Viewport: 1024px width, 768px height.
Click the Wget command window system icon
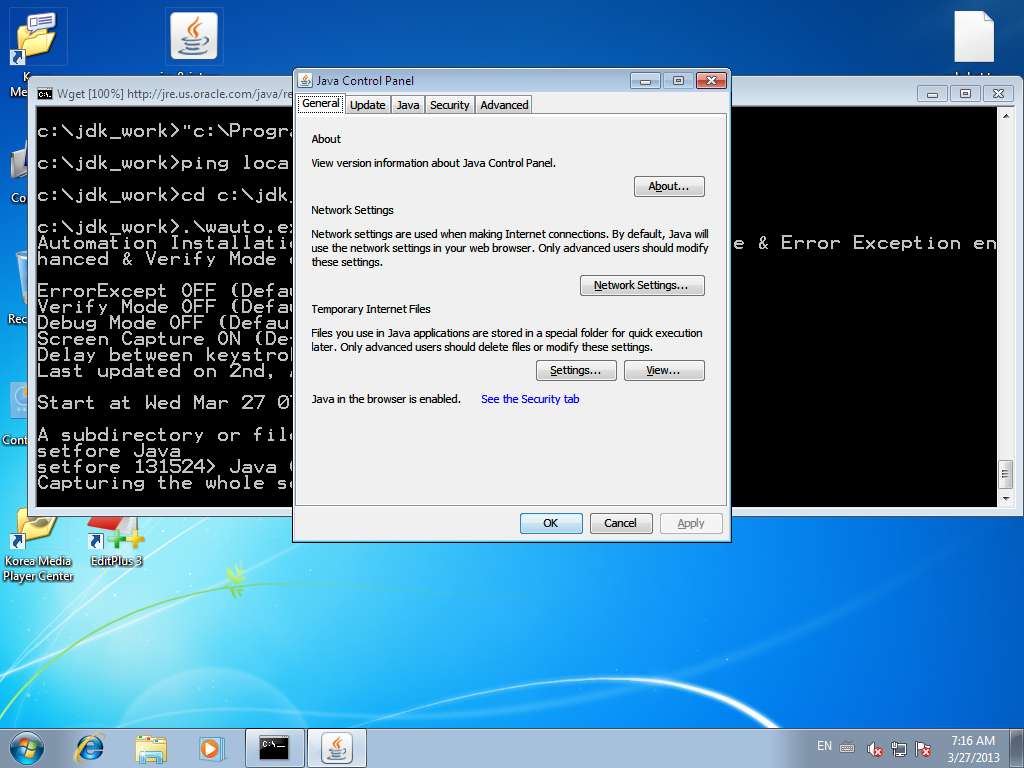[44, 94]
